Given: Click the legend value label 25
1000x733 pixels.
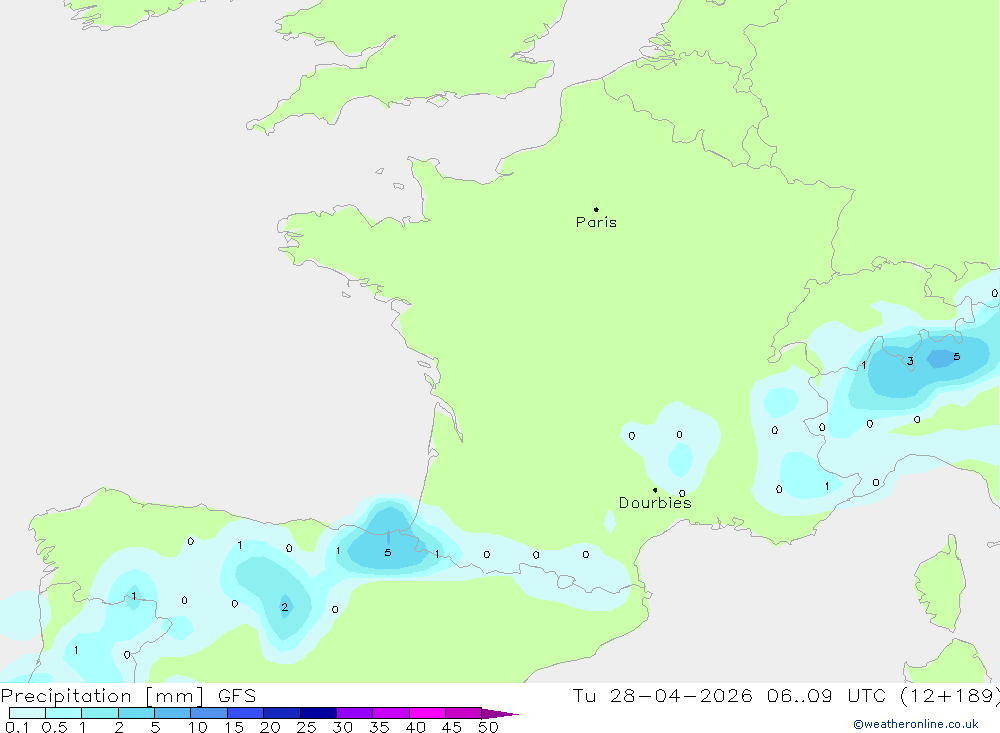Looking at the screenshot, I should [306, 727].
